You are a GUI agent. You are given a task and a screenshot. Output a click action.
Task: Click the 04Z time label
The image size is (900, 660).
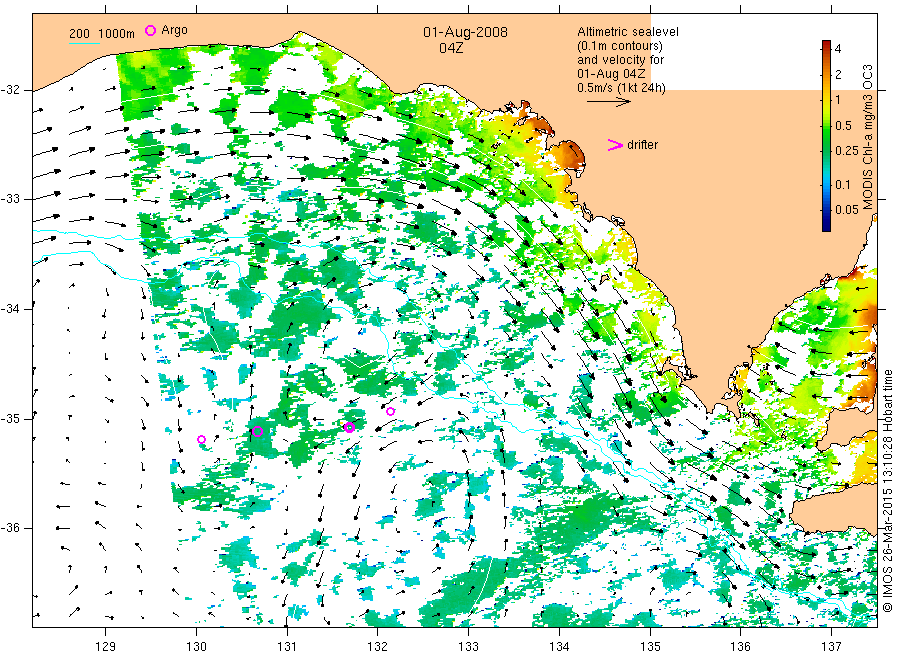451,48
